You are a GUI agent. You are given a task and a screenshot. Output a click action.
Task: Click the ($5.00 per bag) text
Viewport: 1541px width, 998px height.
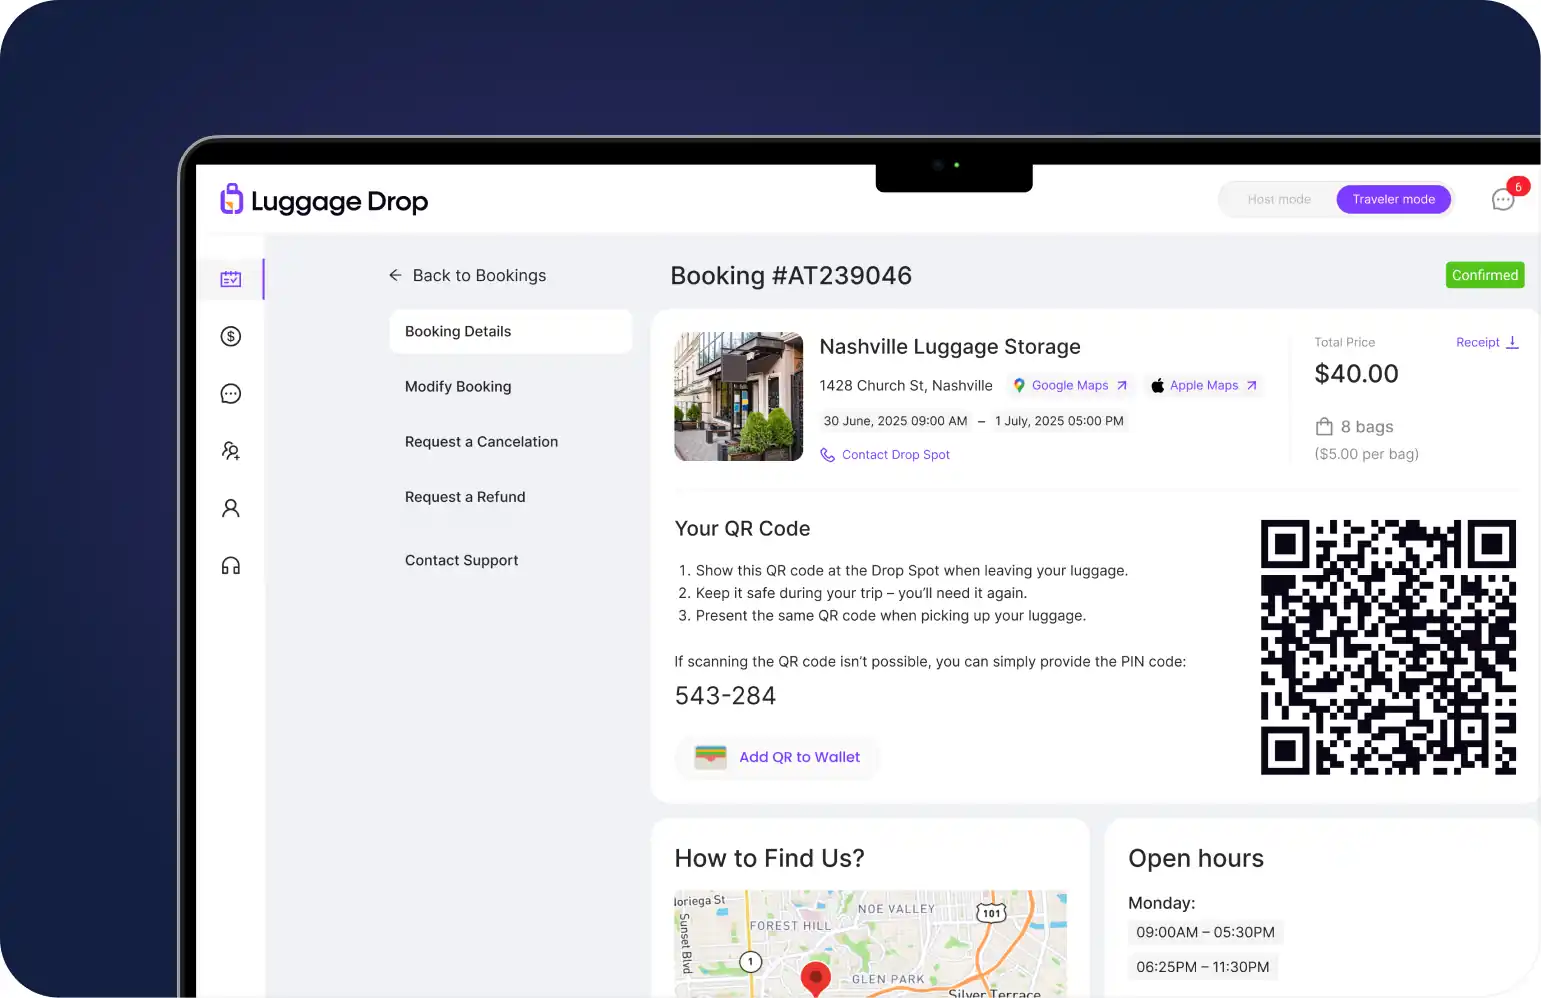(x=1366, y=454)
